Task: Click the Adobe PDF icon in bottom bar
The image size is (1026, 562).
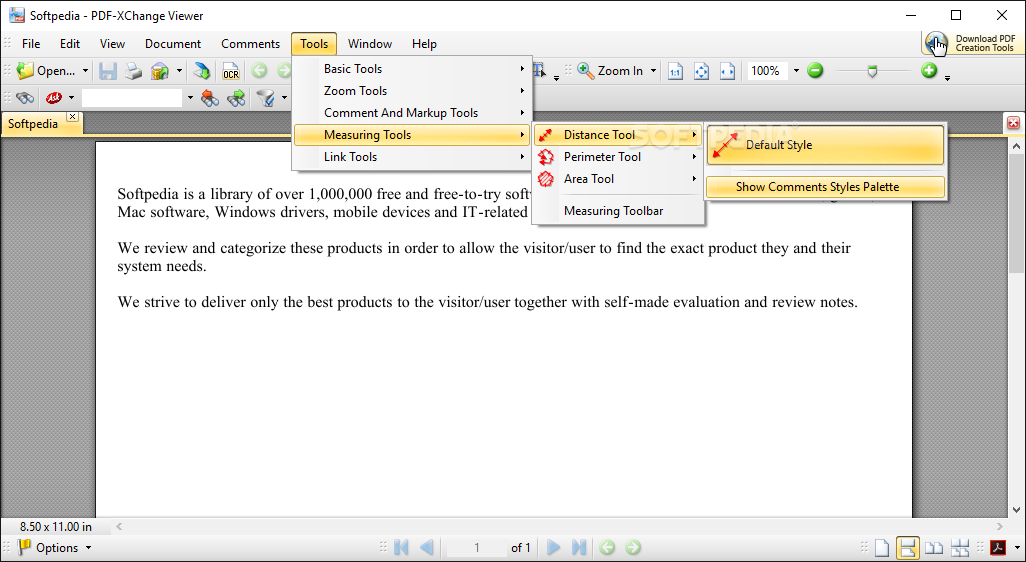Action: [x=999, y=548]
